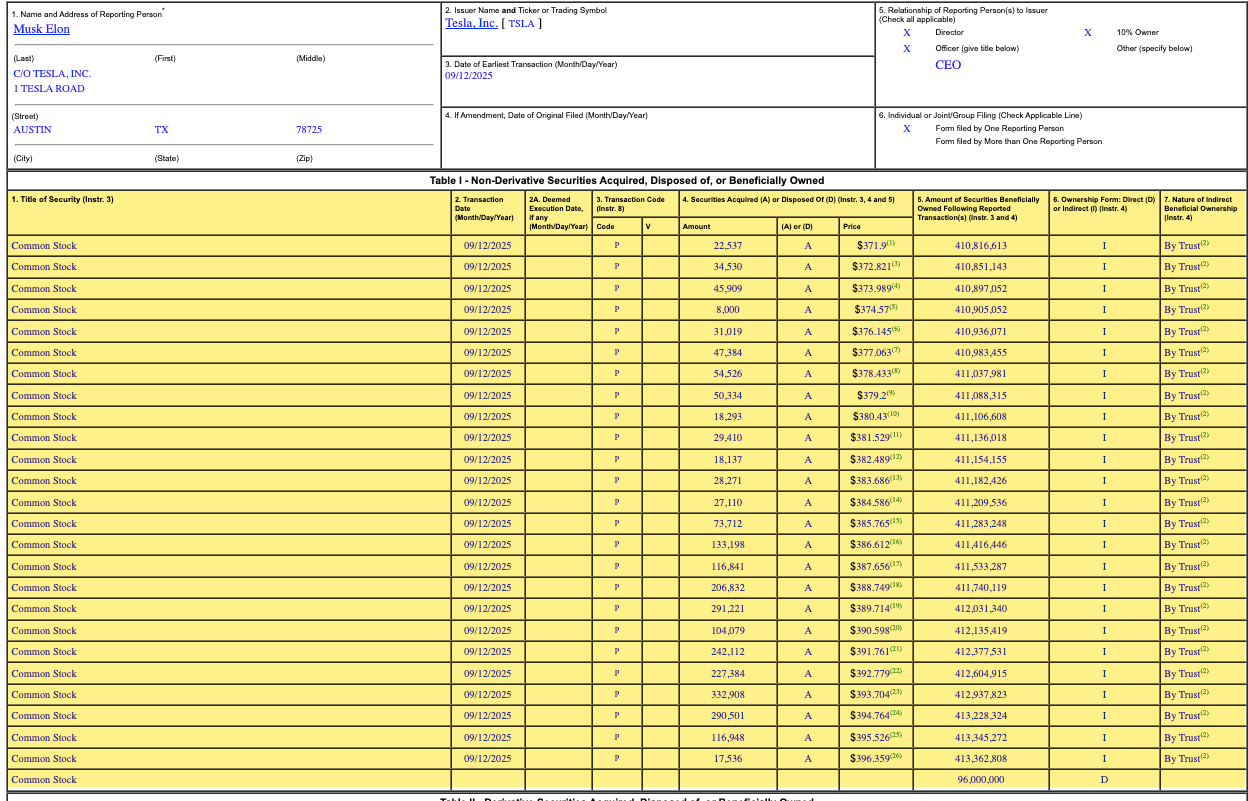Click footnote marker on the $396.359 price
The width and height of the screenshot is (1248, 801).
[x=896, y=756]
